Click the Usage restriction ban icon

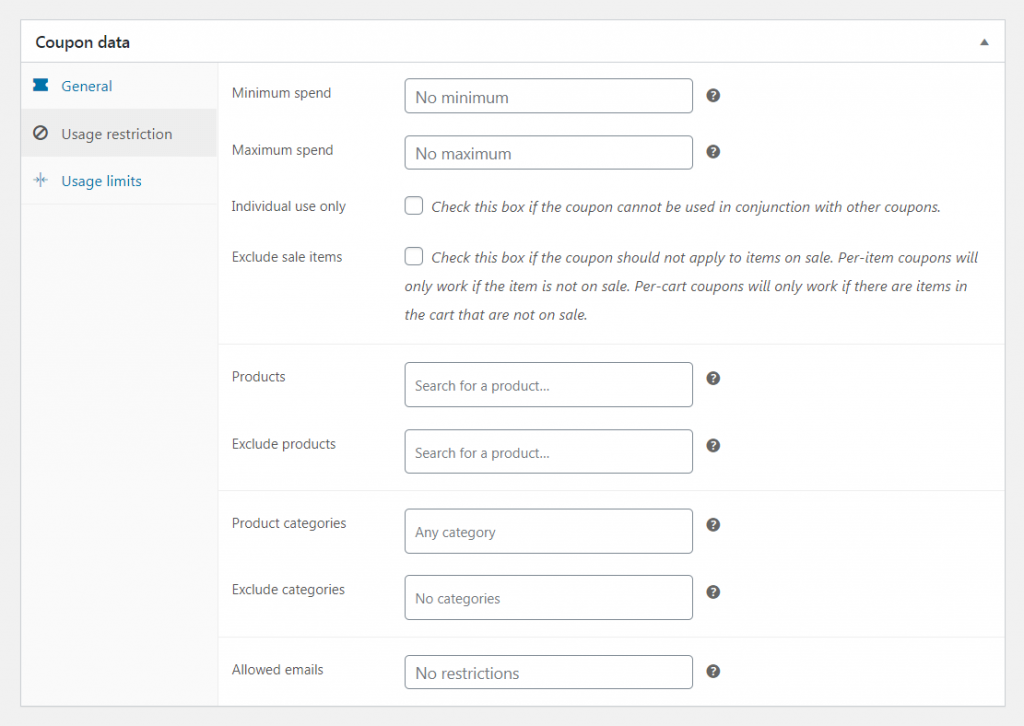pyautogui.click(x=40, y=133)
